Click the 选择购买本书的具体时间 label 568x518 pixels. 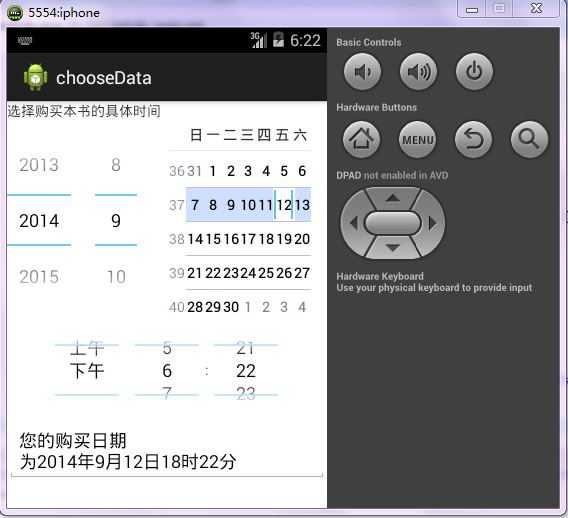(x=84, y=111)
